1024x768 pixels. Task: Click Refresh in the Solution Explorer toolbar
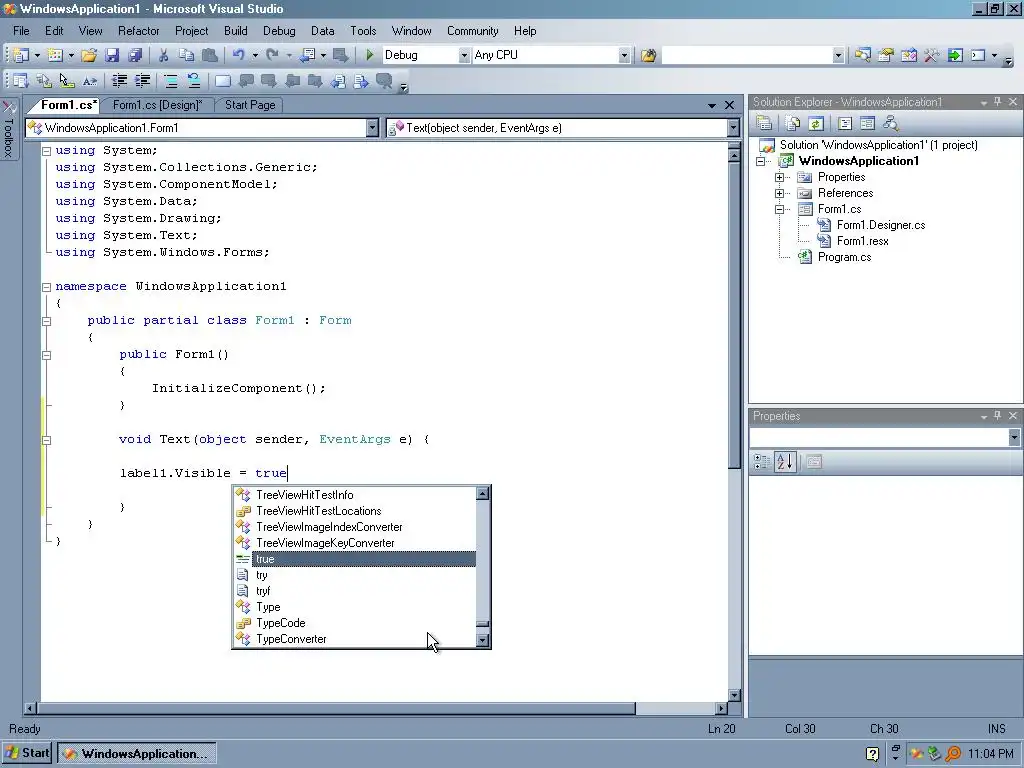coord(816,123)
